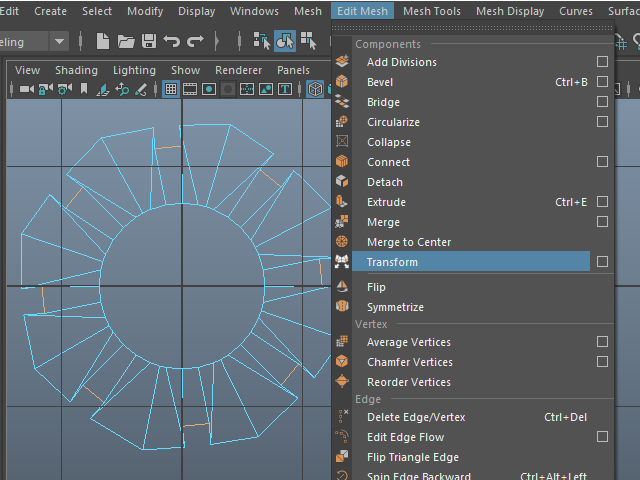Toggle the viewport Grid icon

pos(171,89)
